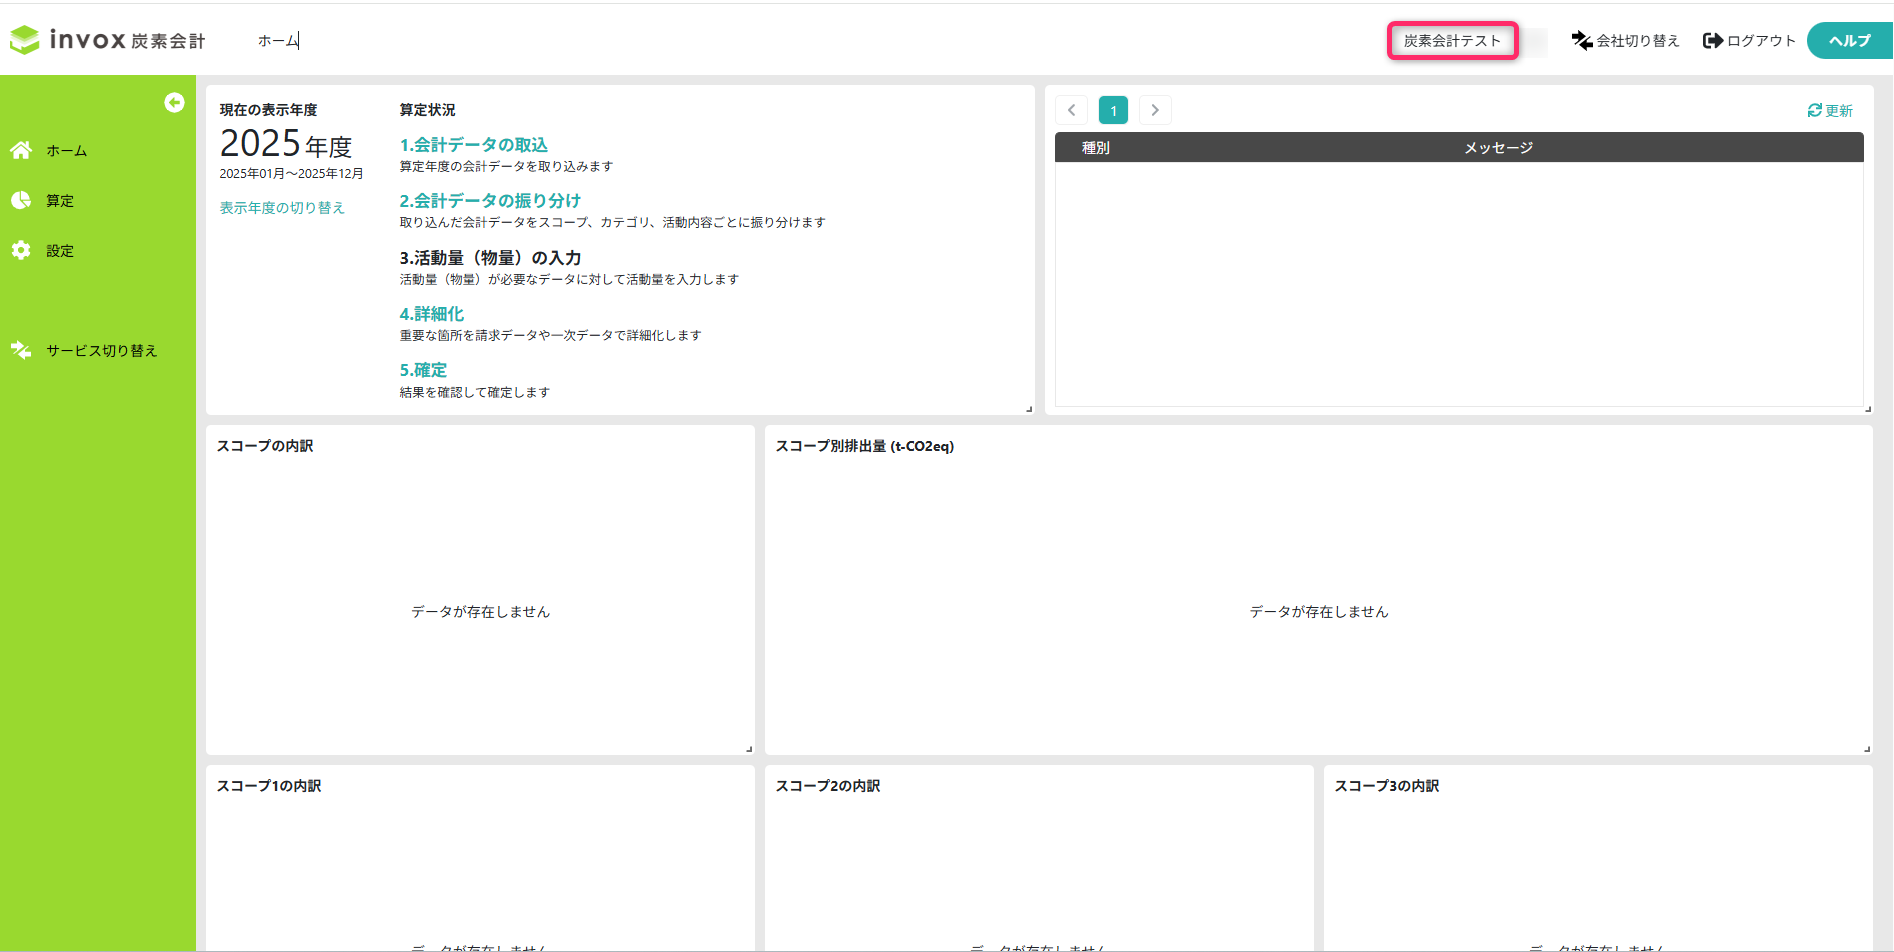Open 1.会計データの取込 step
Screen dimensions: 1894x952
[474, 145]
